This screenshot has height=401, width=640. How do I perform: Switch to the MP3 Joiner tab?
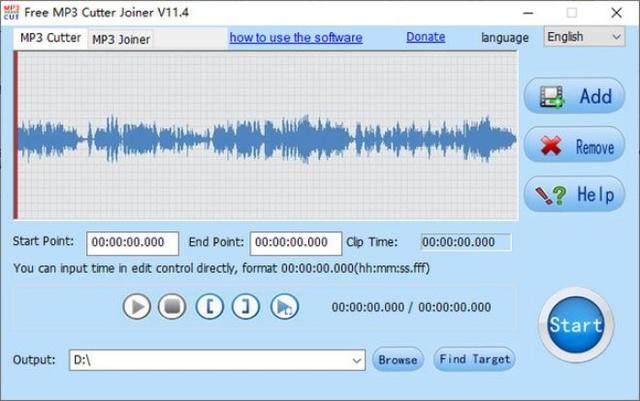121,40
